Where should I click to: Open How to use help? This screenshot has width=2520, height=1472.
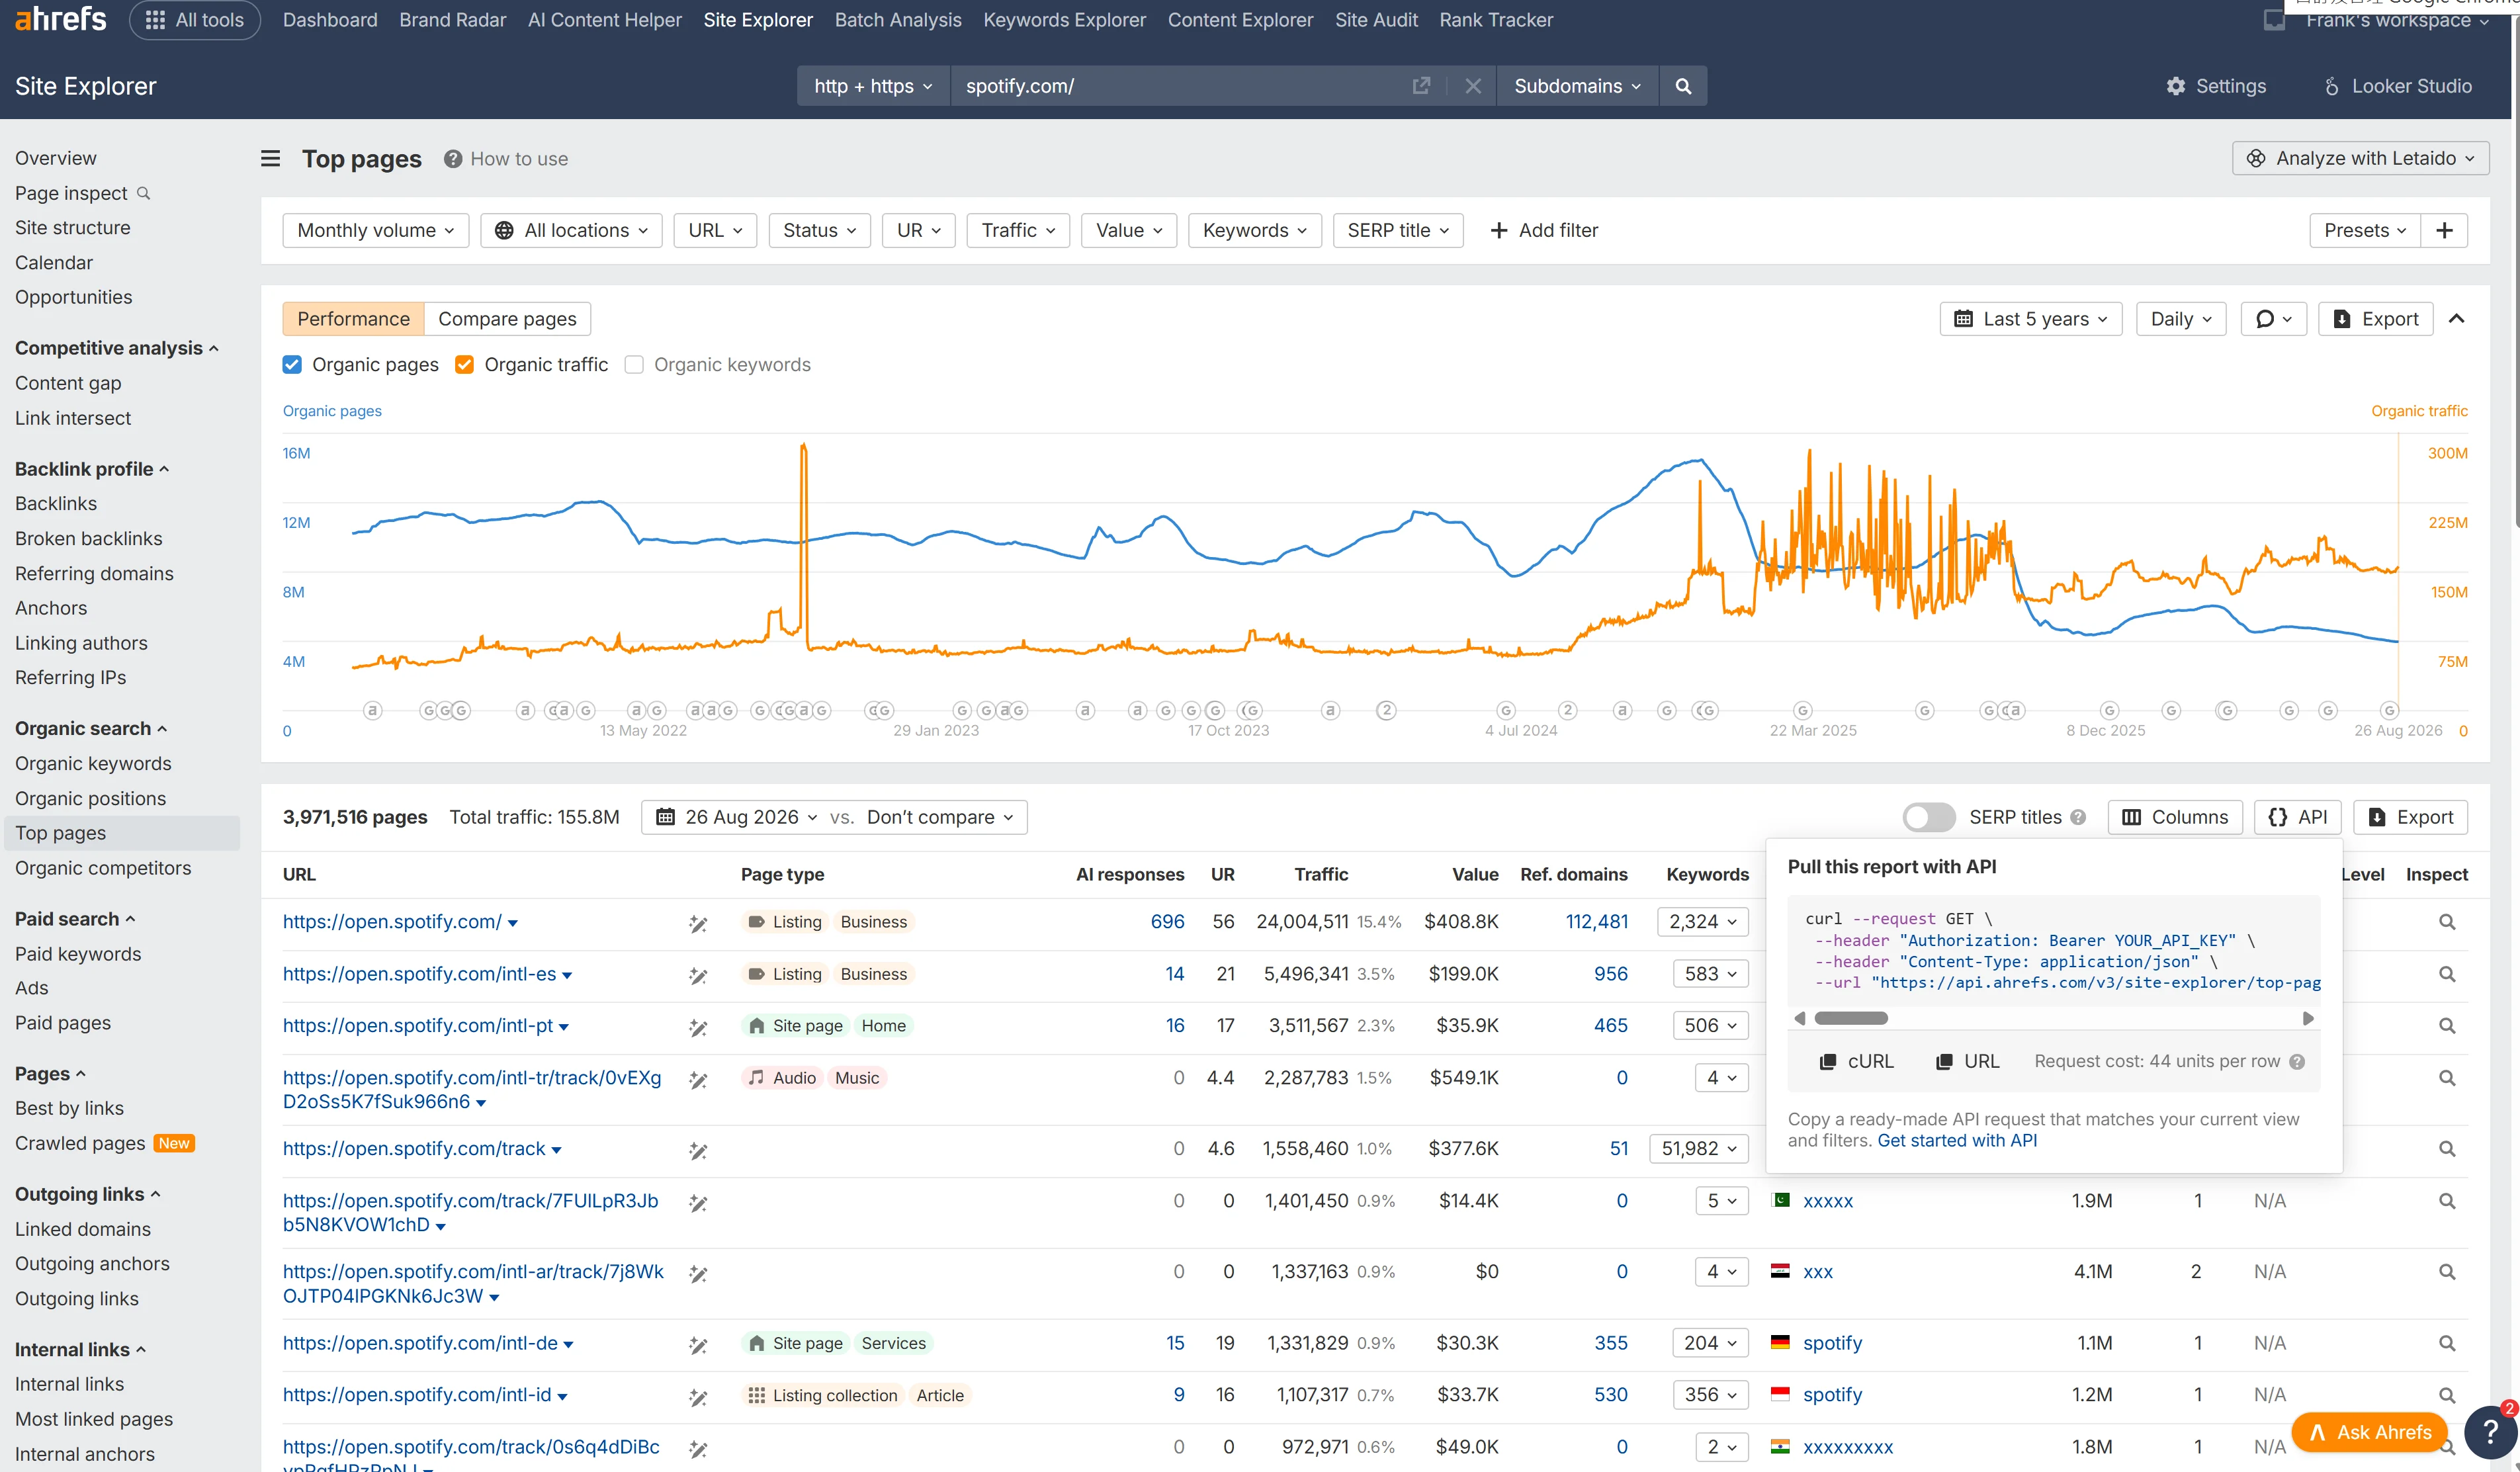[506, 159]
